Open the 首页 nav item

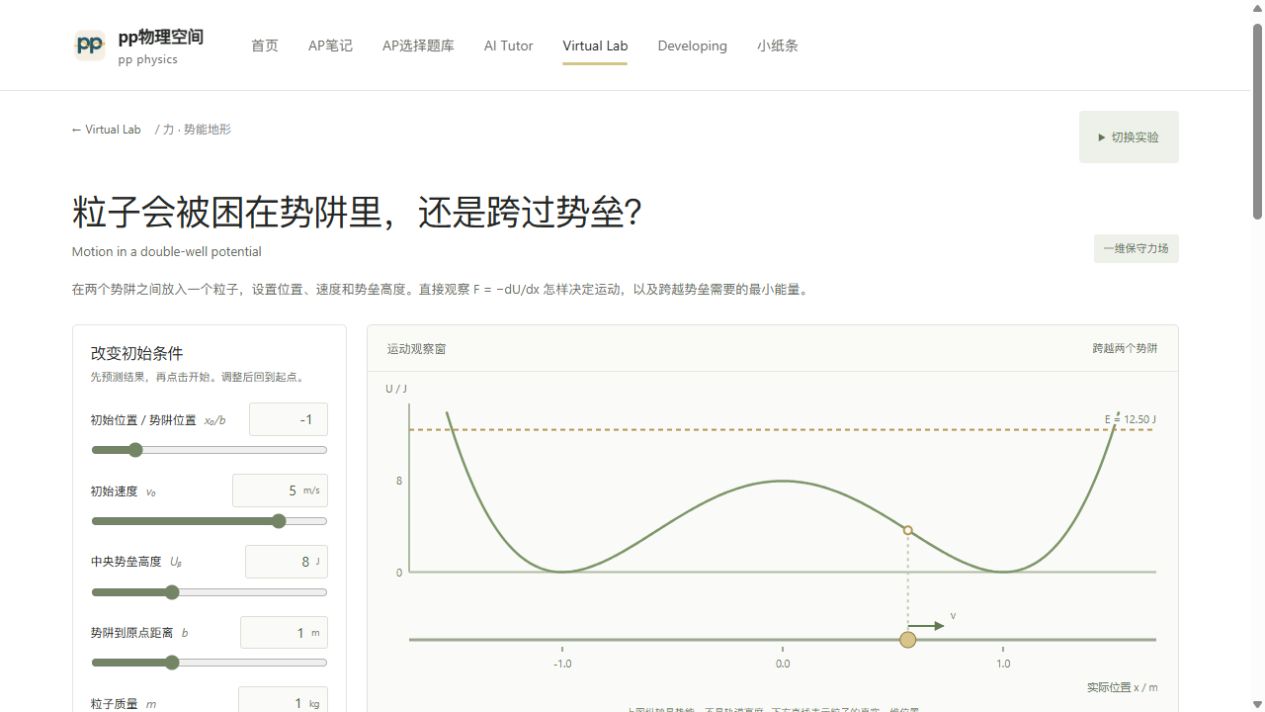[265, 46]
